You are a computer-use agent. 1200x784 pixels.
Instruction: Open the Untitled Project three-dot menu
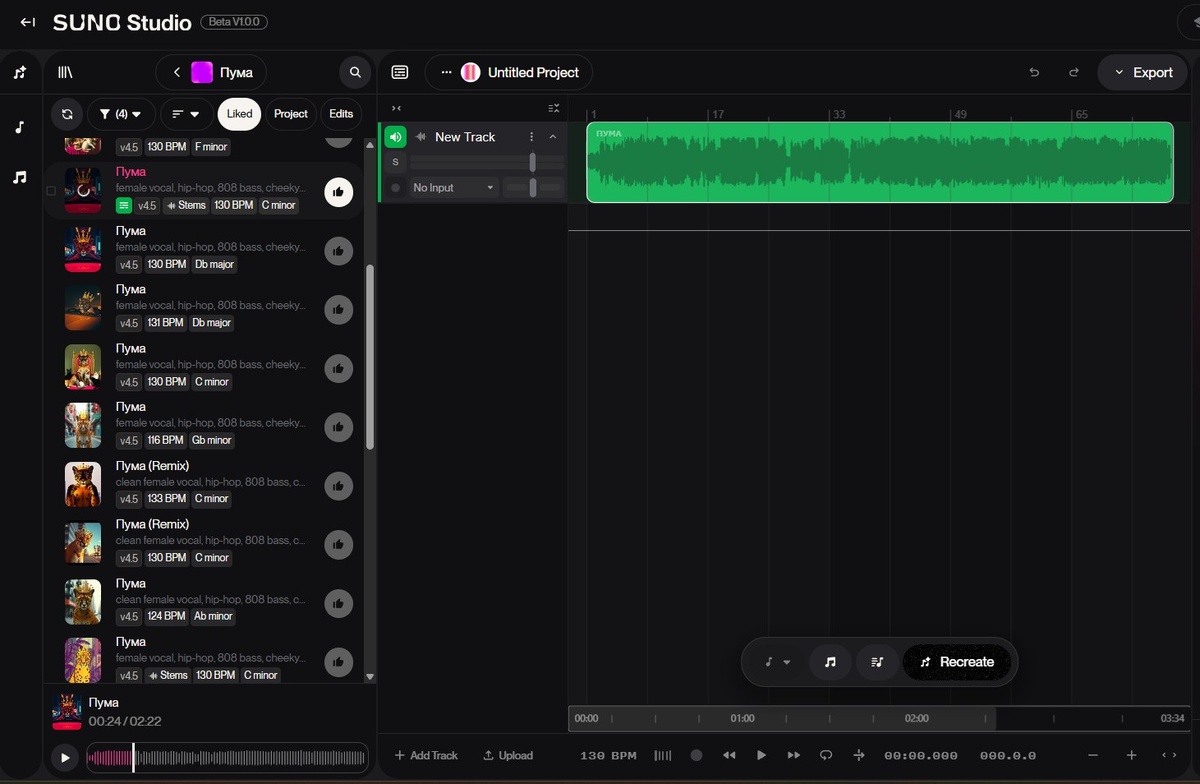pyautogui.click(x=446, y=73)
